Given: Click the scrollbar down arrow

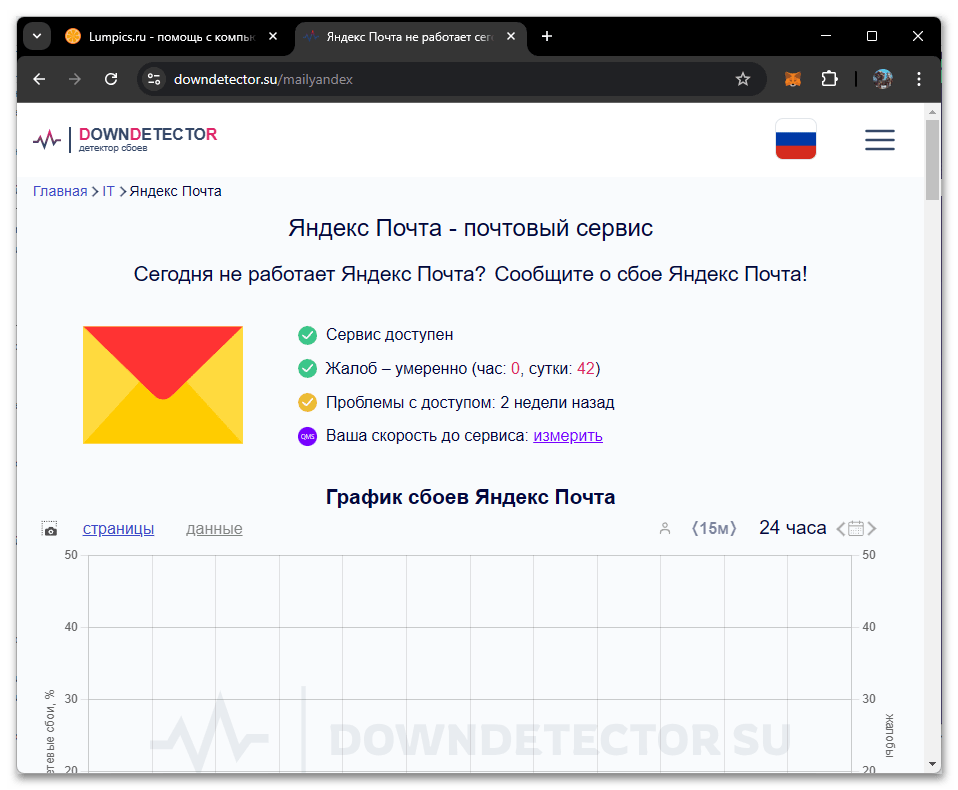Looking at the screenshot, I should (932, 763).
